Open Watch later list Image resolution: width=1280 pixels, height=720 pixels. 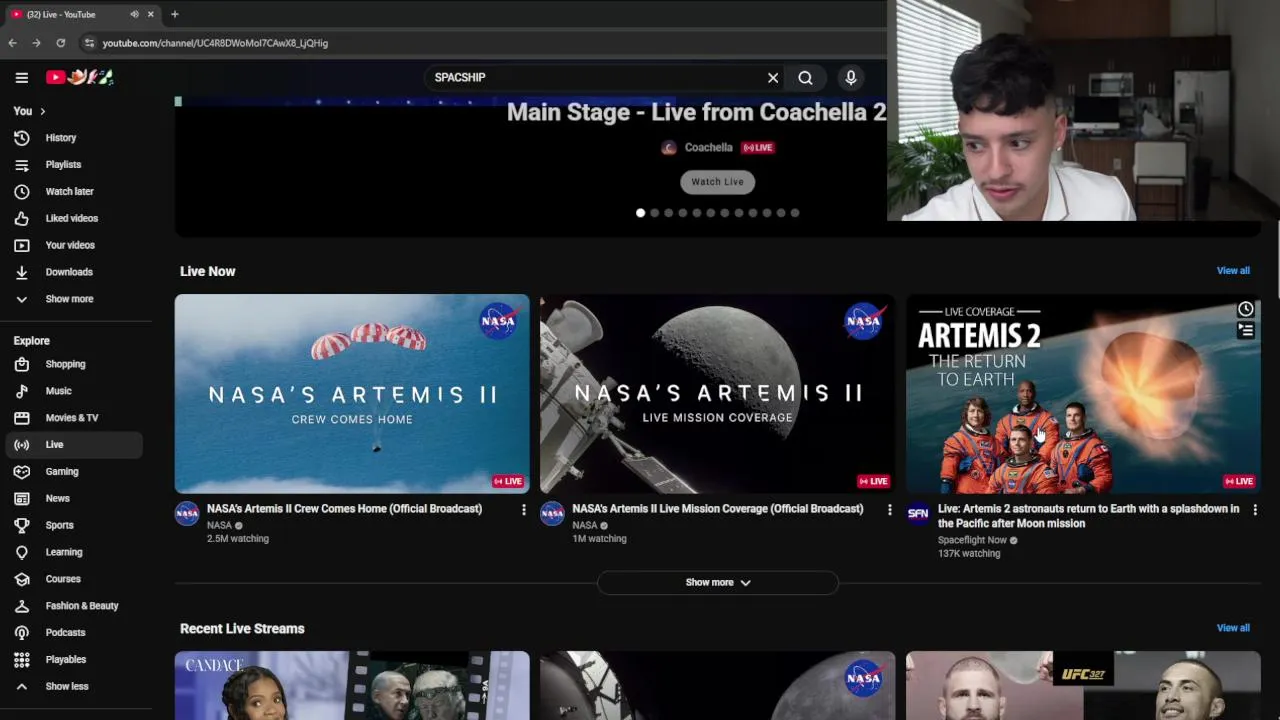[73, 192]
